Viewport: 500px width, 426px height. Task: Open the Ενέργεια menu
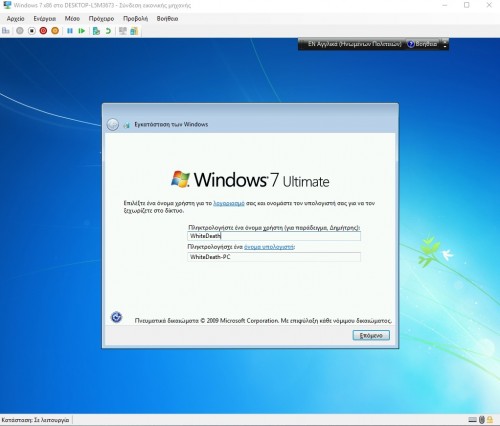point(45,19)
